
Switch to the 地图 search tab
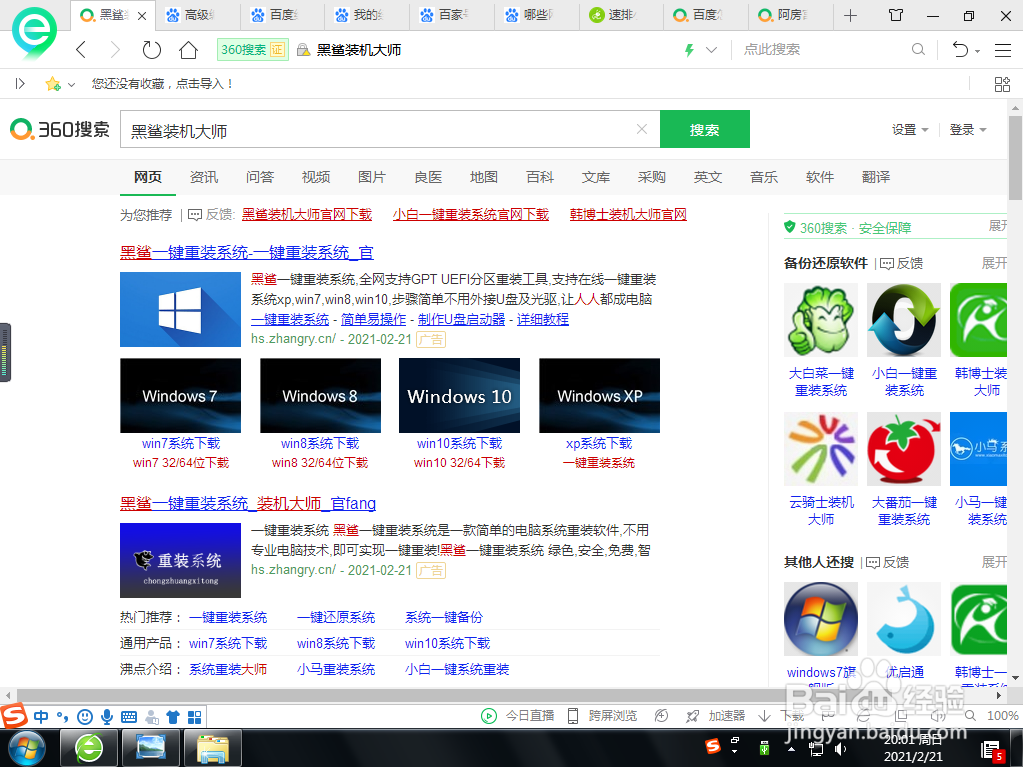click(483, 177)
